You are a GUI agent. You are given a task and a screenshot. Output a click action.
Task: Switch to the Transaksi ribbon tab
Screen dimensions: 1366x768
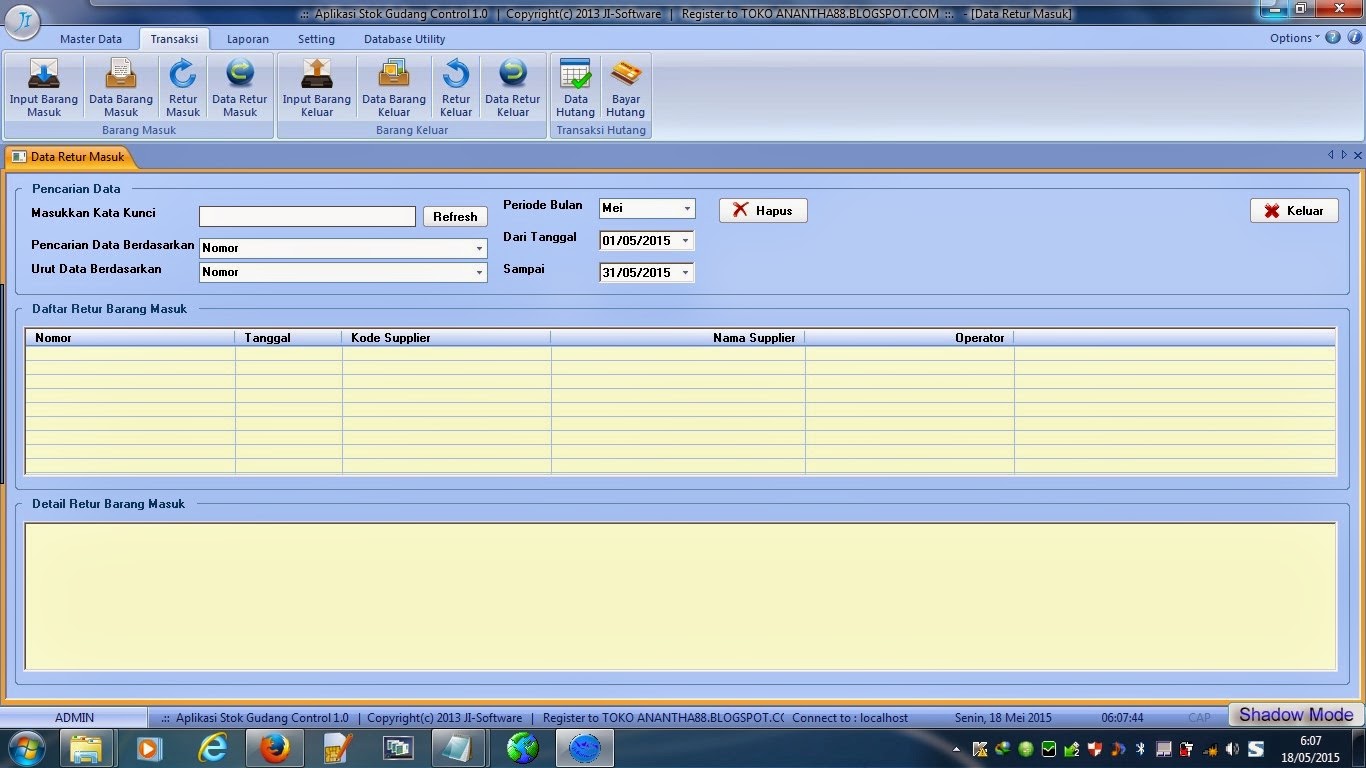coord(174,39)
